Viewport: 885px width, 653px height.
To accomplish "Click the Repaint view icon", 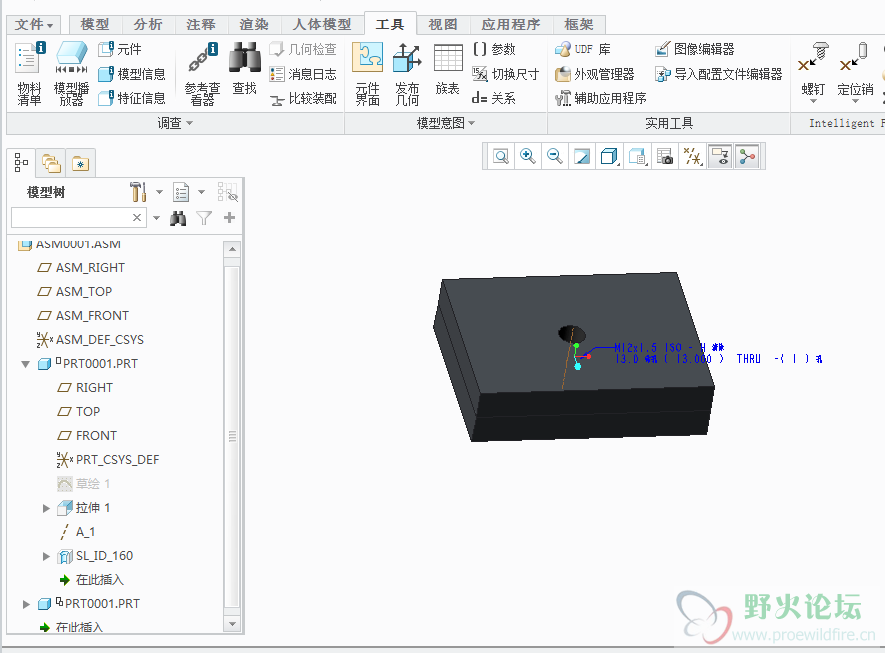I will click(x=582, y=156).
